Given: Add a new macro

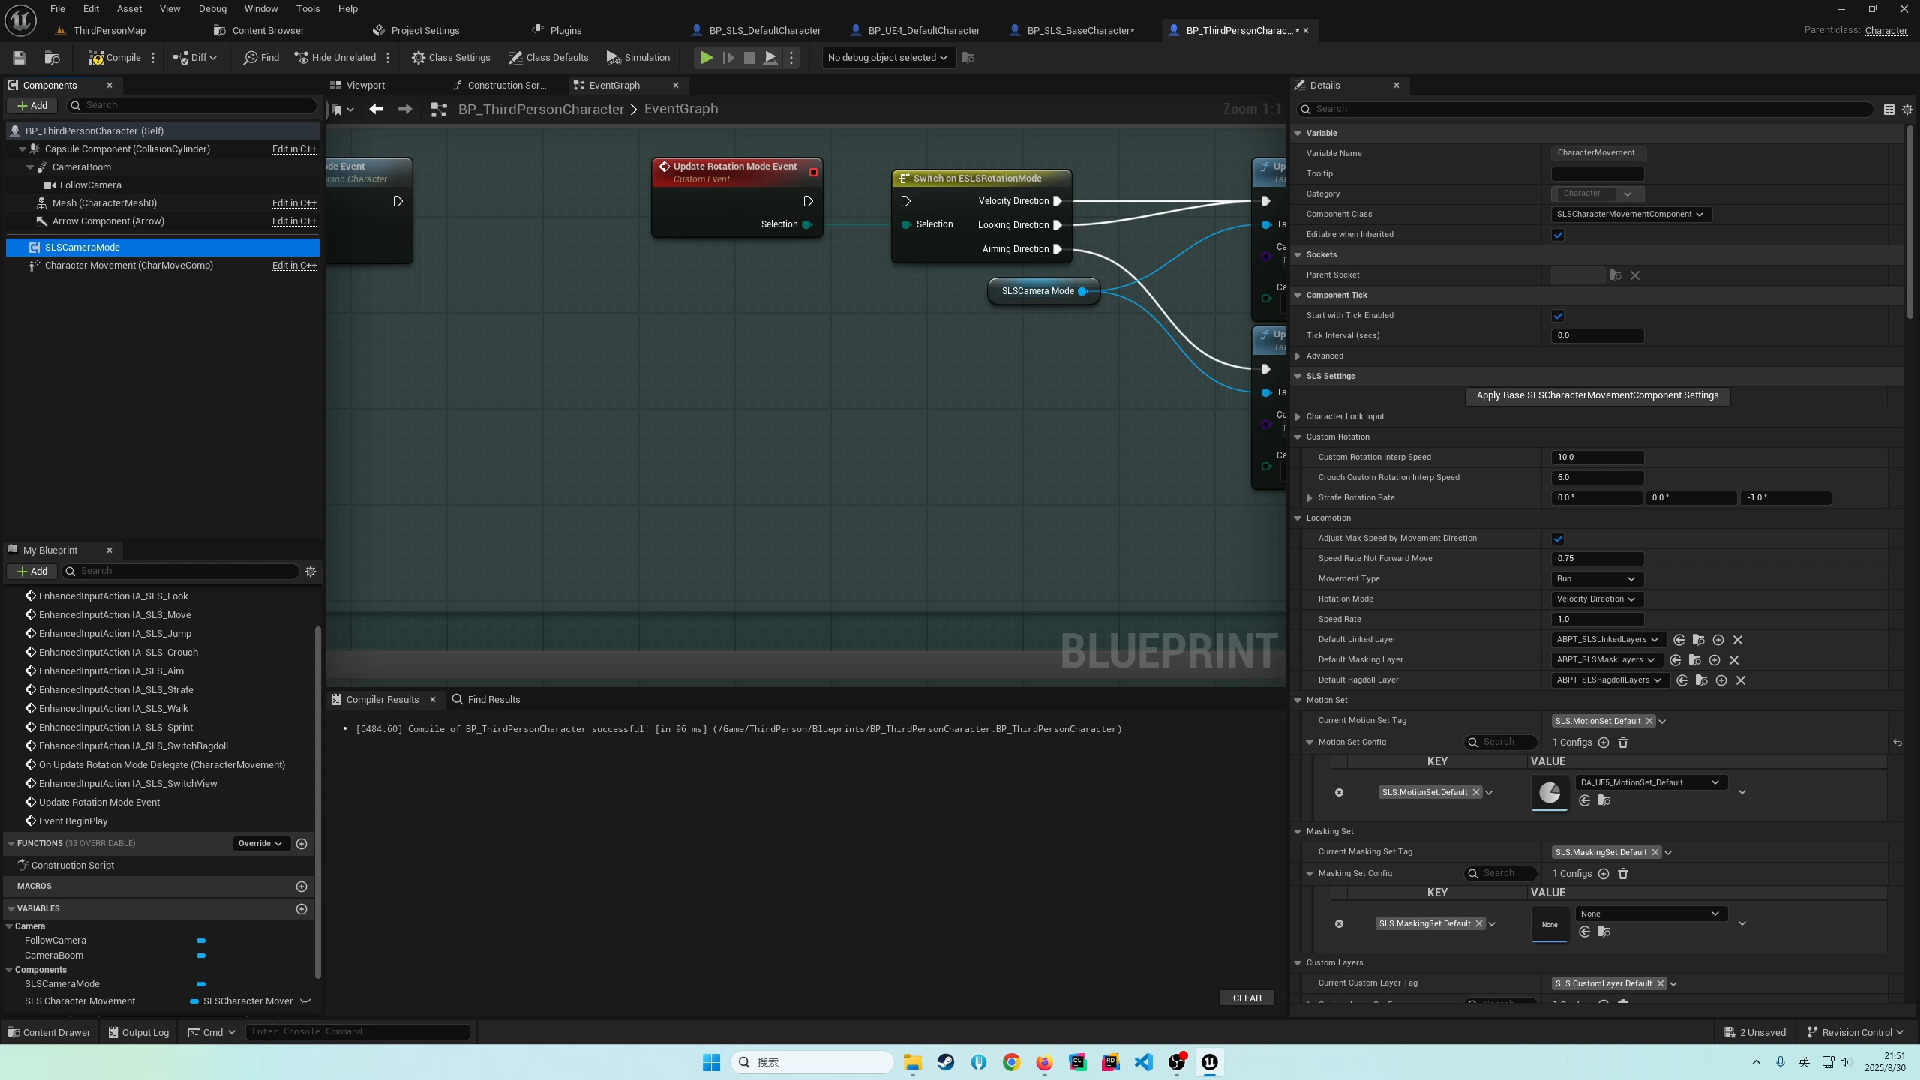Looking at the screenshot, I should point(301,886).
